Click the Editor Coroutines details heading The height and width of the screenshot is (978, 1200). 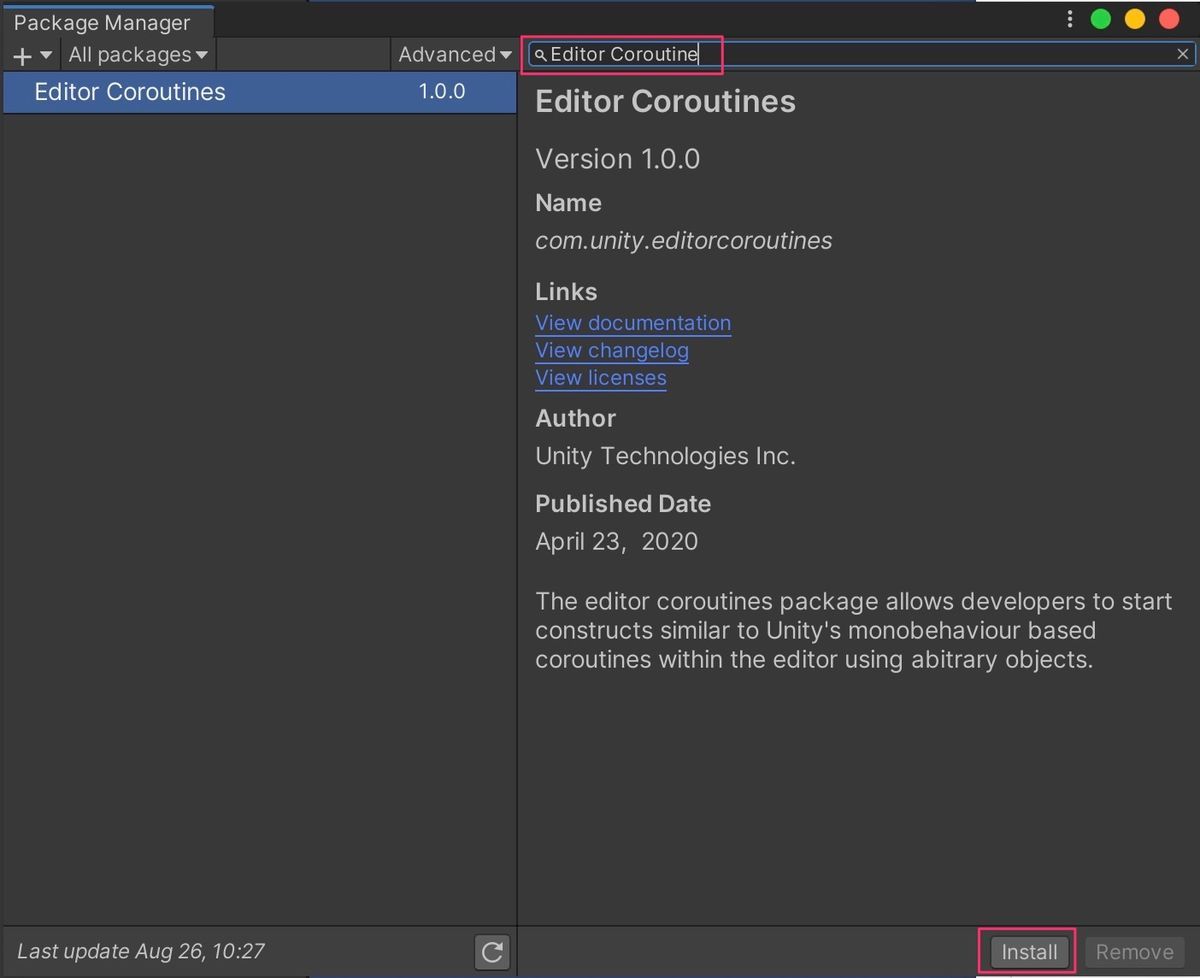(666, 102)
